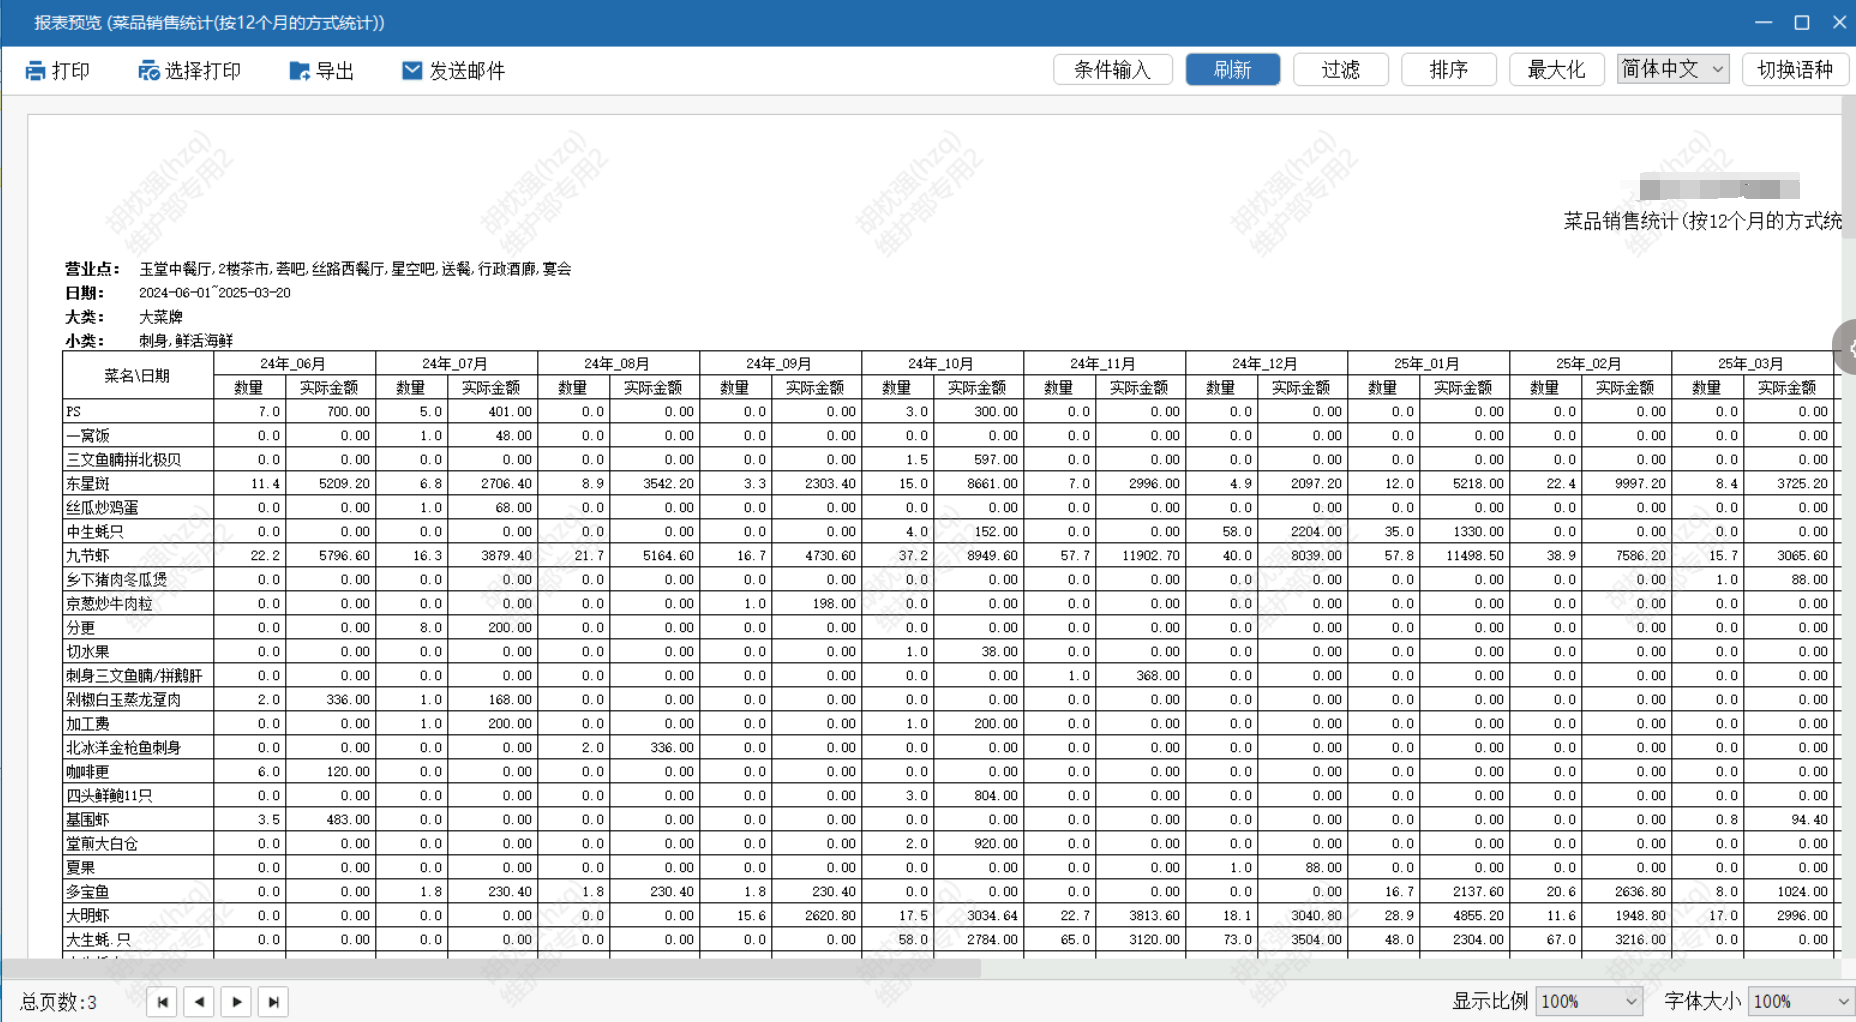Select the 堂煎大白仓 row name
The image size is (1856, 1022).
(x=138, y=844)
